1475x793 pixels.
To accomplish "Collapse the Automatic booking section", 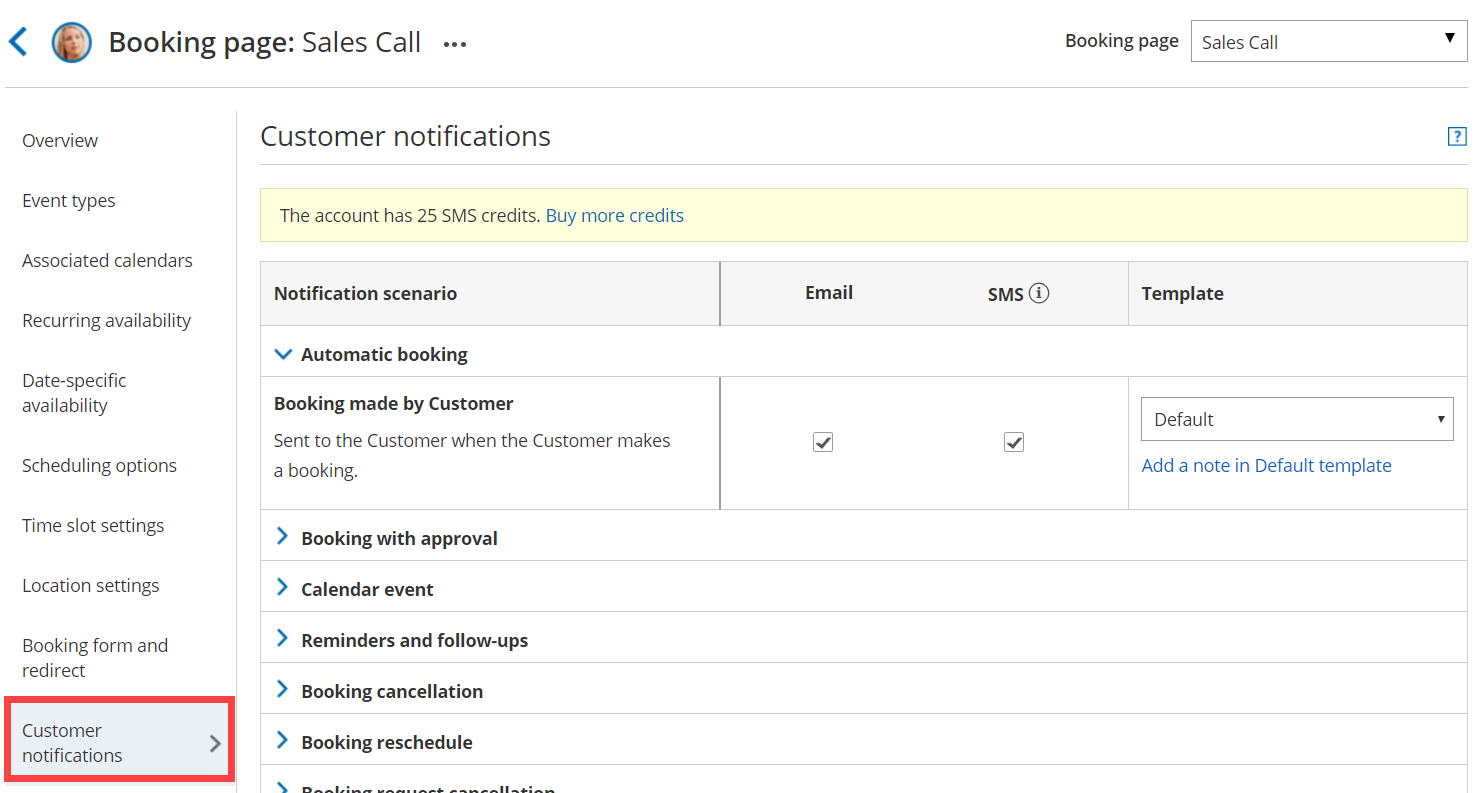I will click(x=284, y=354).
